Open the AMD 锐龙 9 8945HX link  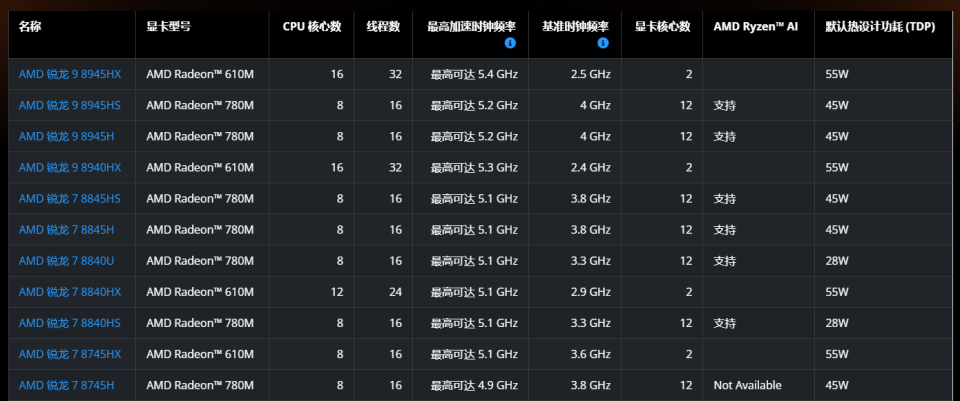(x=70, y=74)
